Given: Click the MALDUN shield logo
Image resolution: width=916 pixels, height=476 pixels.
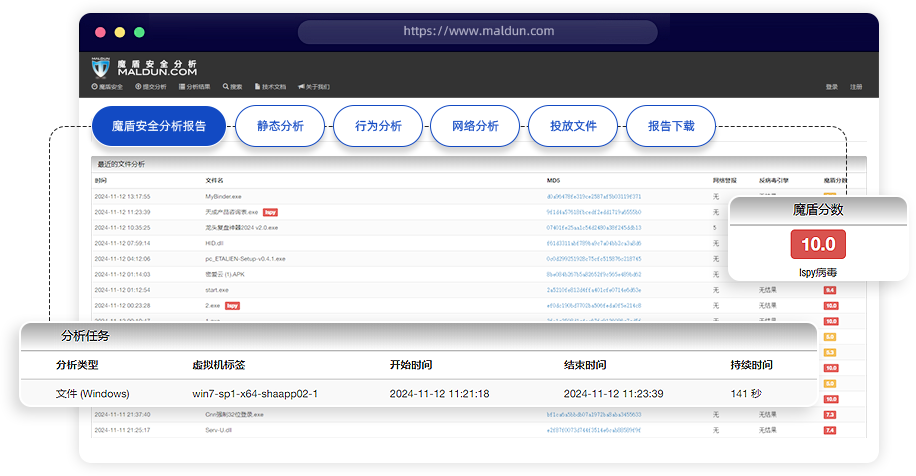Looking at the screenshot, I should coord(100,67).
